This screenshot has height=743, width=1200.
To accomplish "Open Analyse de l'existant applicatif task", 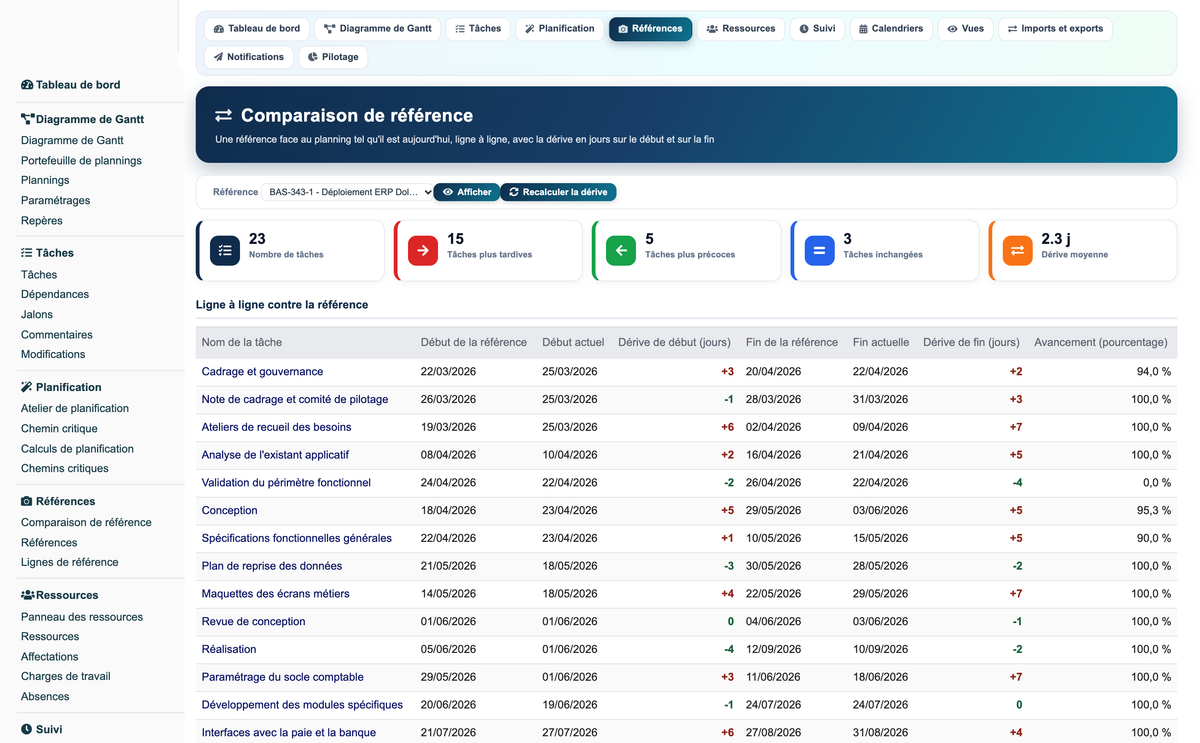I will pos(275,455).
